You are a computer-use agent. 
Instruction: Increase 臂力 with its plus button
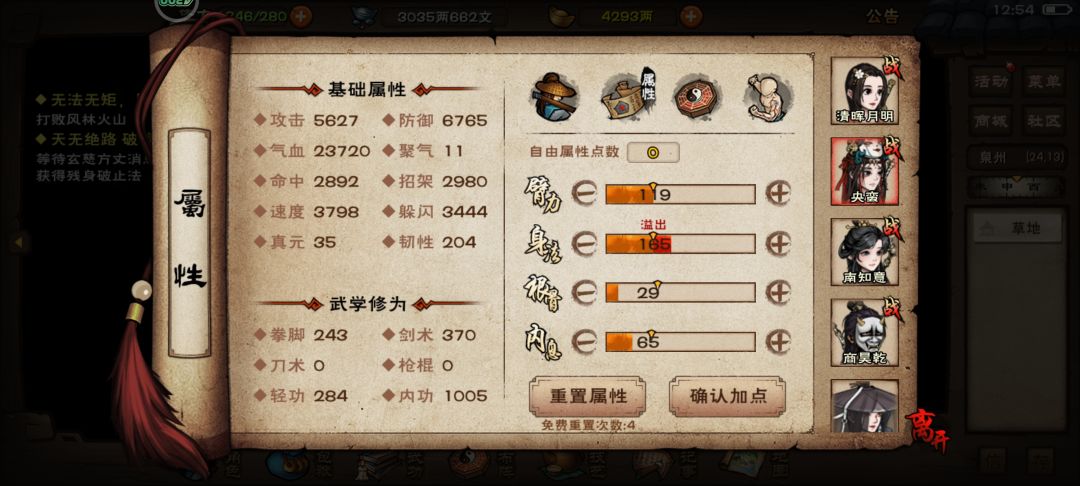tap(778, 194)
